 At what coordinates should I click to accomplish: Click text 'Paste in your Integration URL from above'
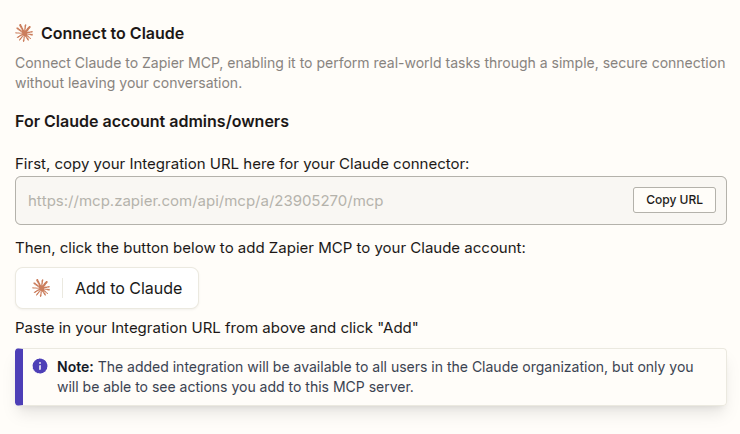click(160, 328)
